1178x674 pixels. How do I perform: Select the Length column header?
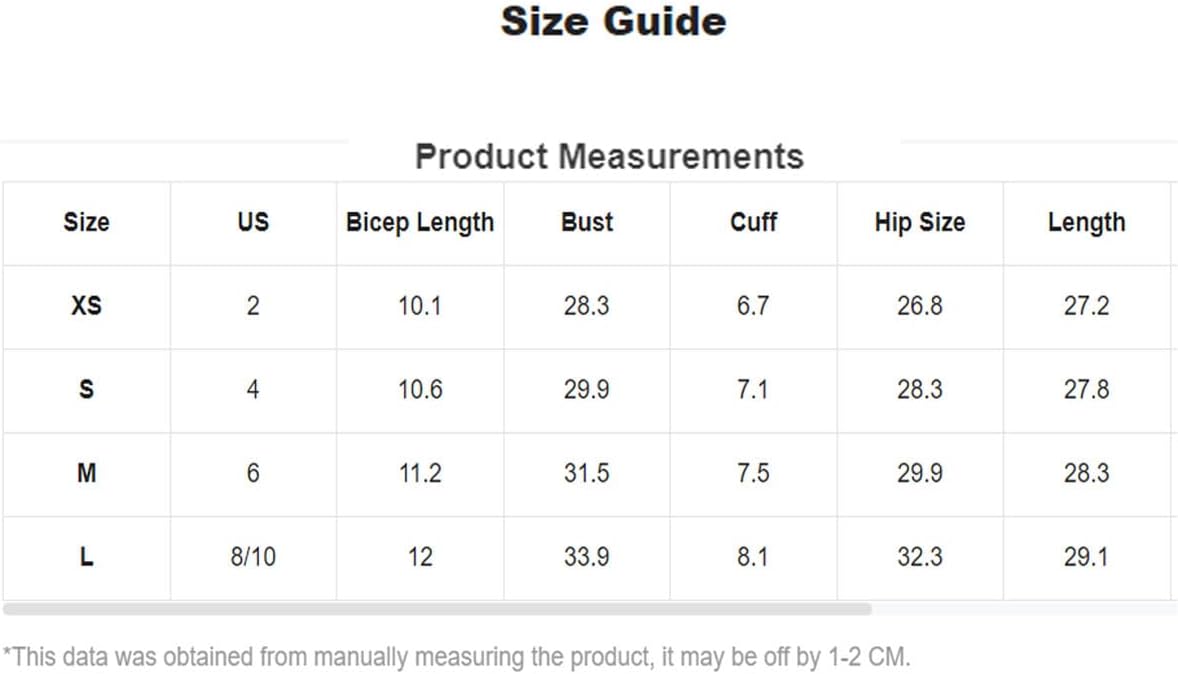1086,223
